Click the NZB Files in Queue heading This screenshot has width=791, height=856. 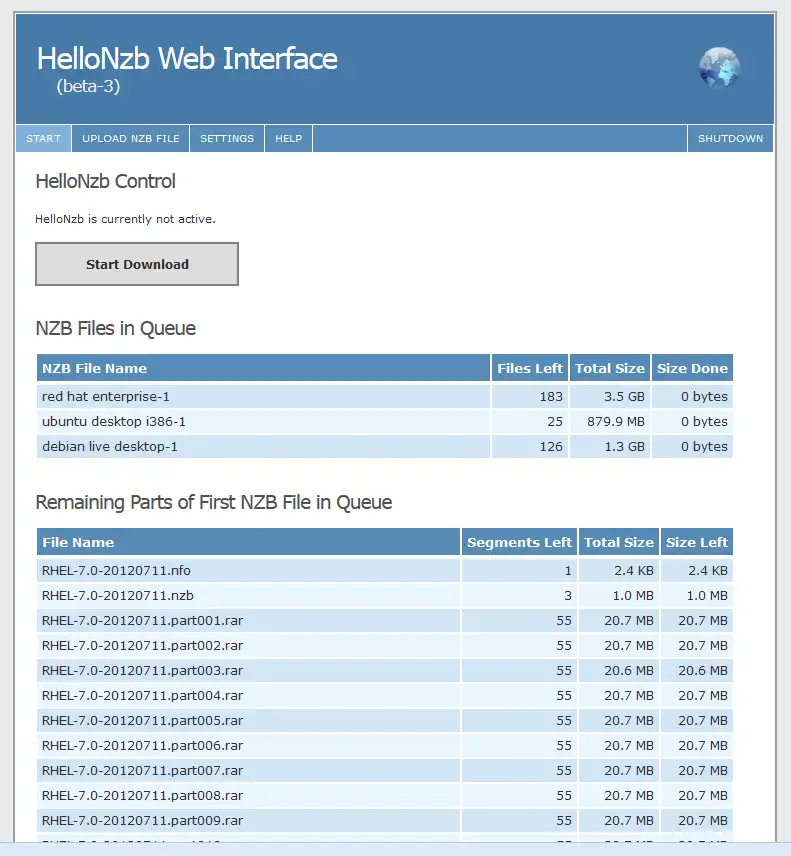point(116,328)
